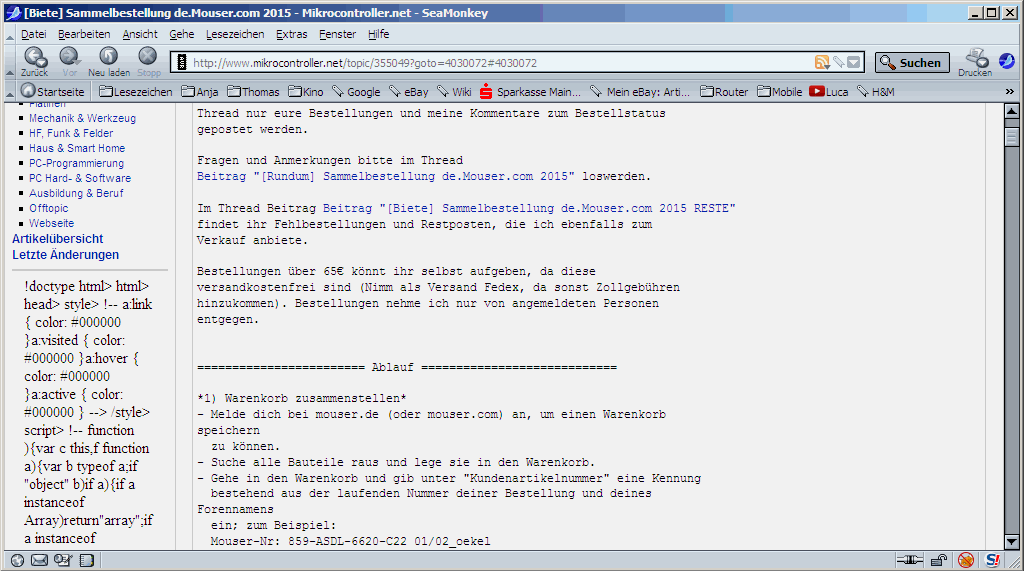Open the Letzte Änderungen link

pyautogui.click(x=65, y=255)
